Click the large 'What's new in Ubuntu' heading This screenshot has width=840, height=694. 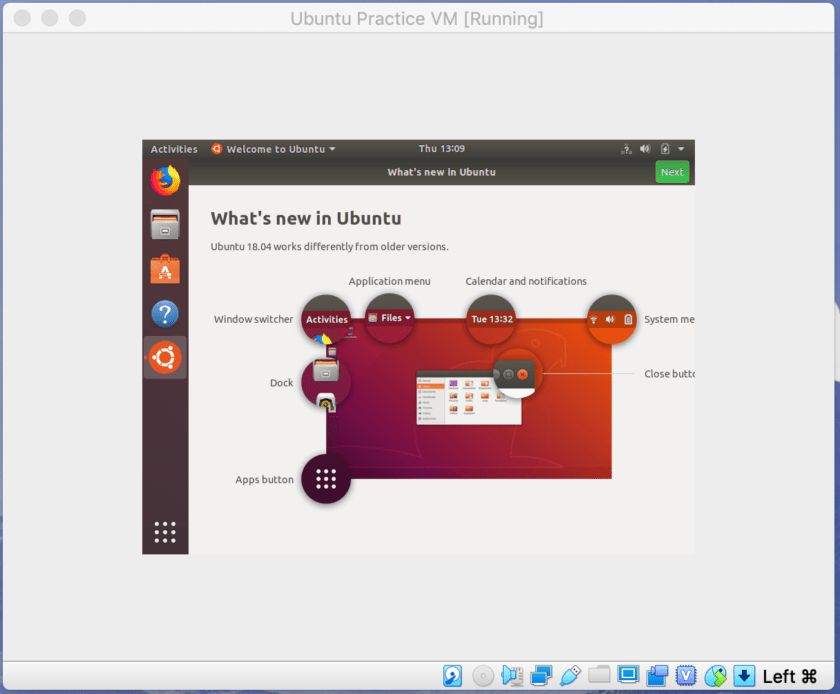[306, 219]
